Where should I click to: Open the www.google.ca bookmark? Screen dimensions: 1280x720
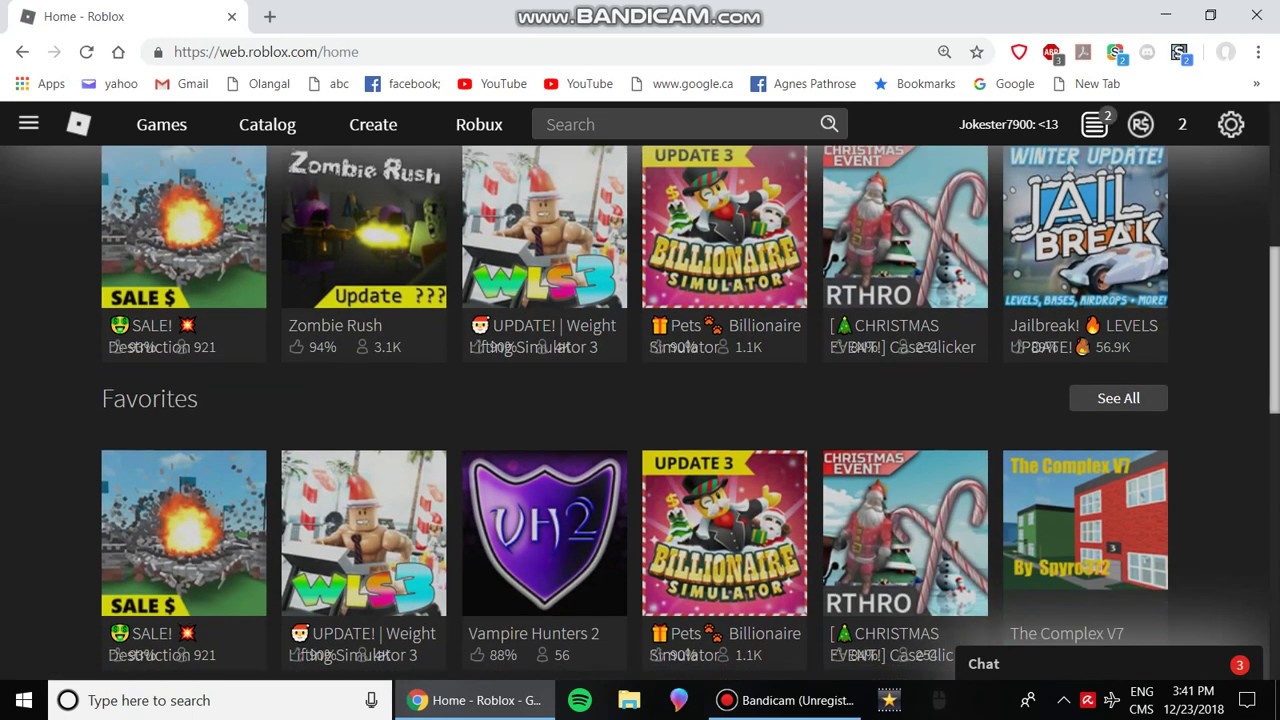point(681,84)
